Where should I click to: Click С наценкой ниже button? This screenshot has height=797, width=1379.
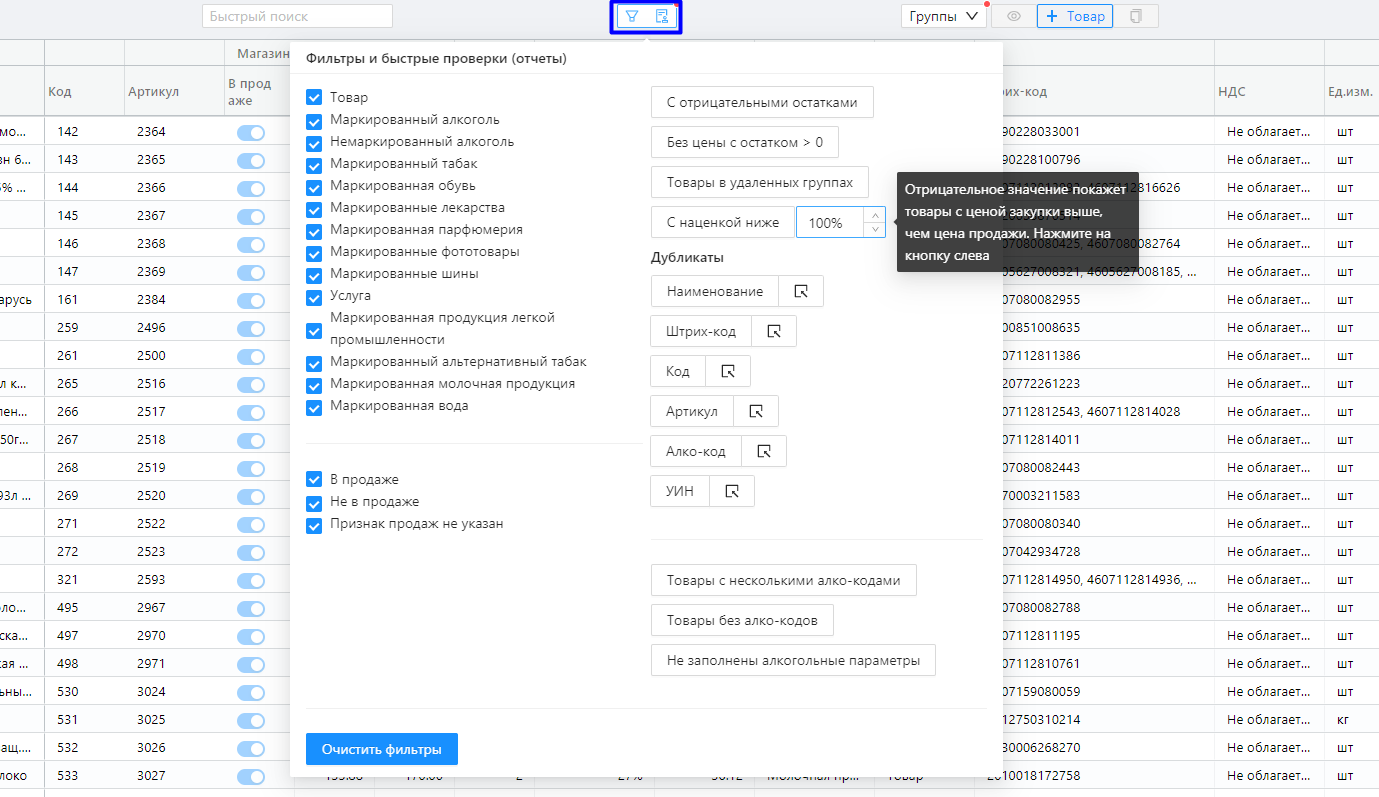[x=723, y=222]
